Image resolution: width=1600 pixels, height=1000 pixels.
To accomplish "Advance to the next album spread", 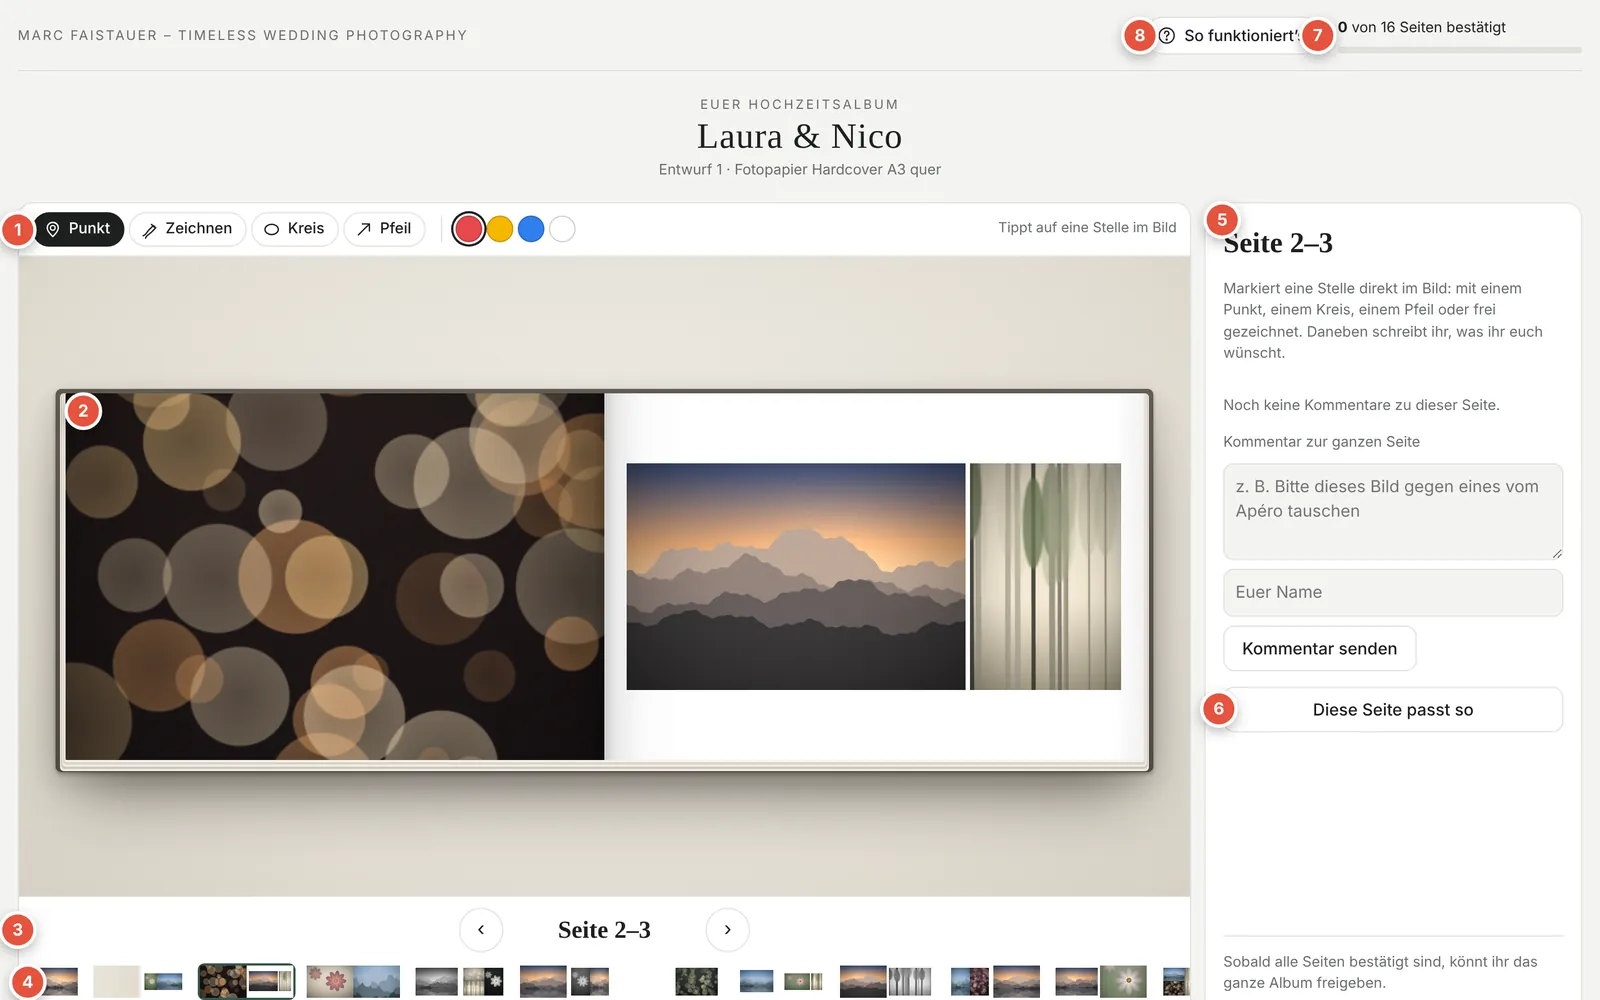I will tap(727, 930).
